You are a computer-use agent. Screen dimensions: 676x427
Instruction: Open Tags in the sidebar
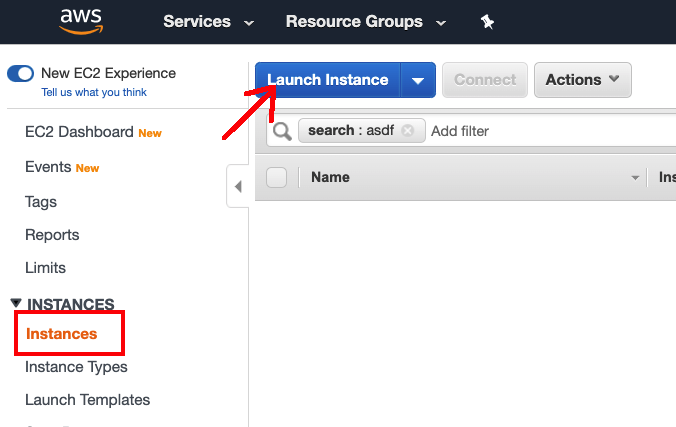(41, 202)
